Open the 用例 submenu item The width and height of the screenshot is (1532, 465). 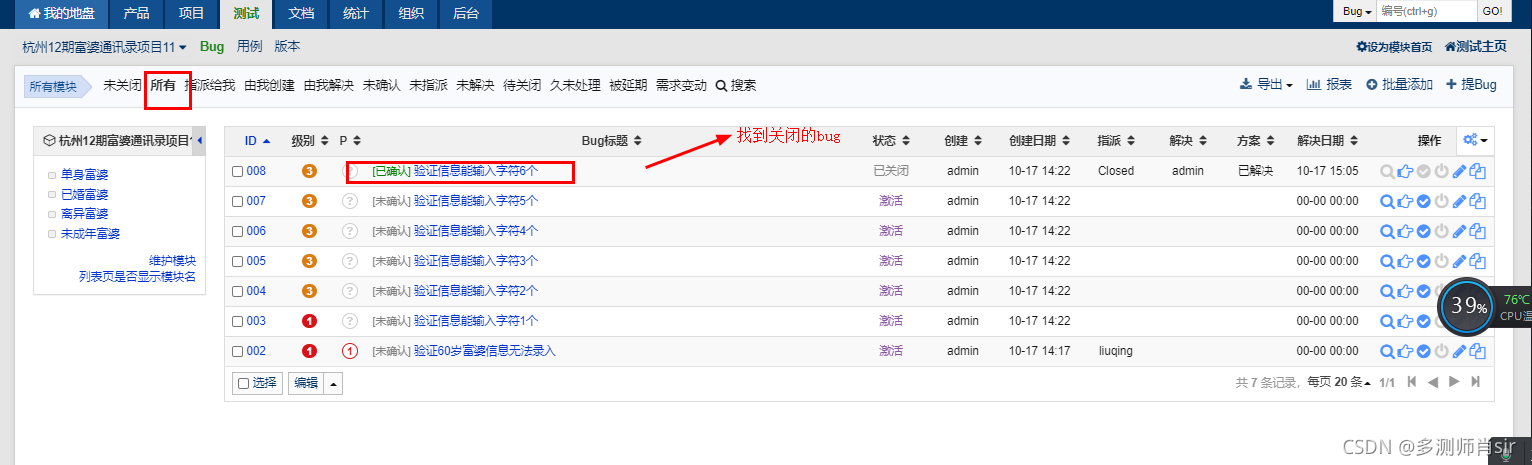point(249,47)
